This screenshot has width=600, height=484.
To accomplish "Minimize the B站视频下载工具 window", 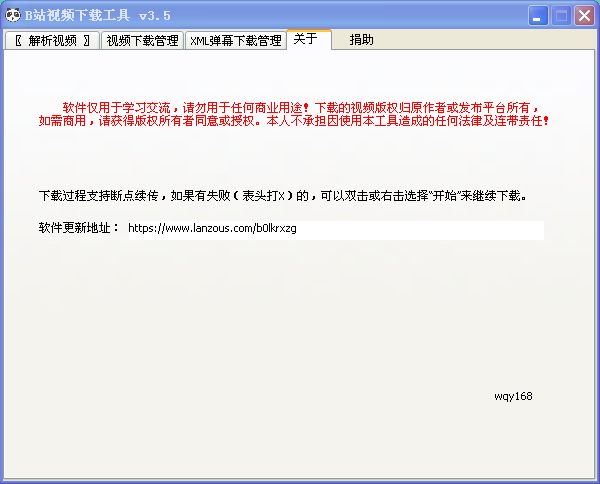I will coord(538,16).
